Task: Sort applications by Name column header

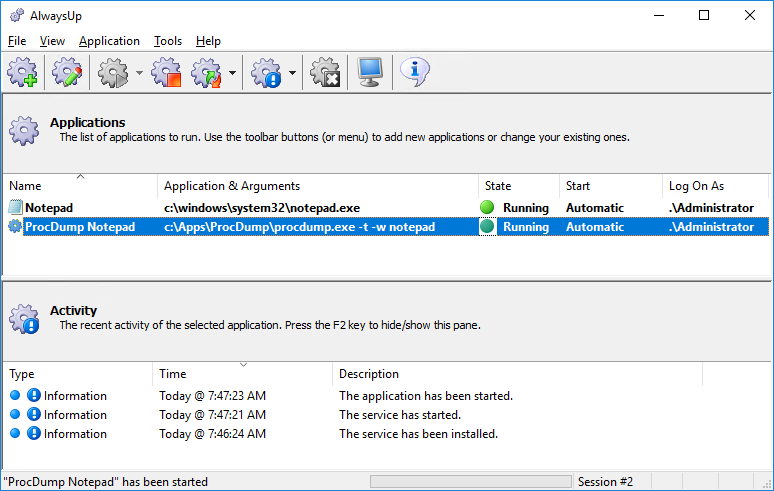Action: tap(80, 186)
